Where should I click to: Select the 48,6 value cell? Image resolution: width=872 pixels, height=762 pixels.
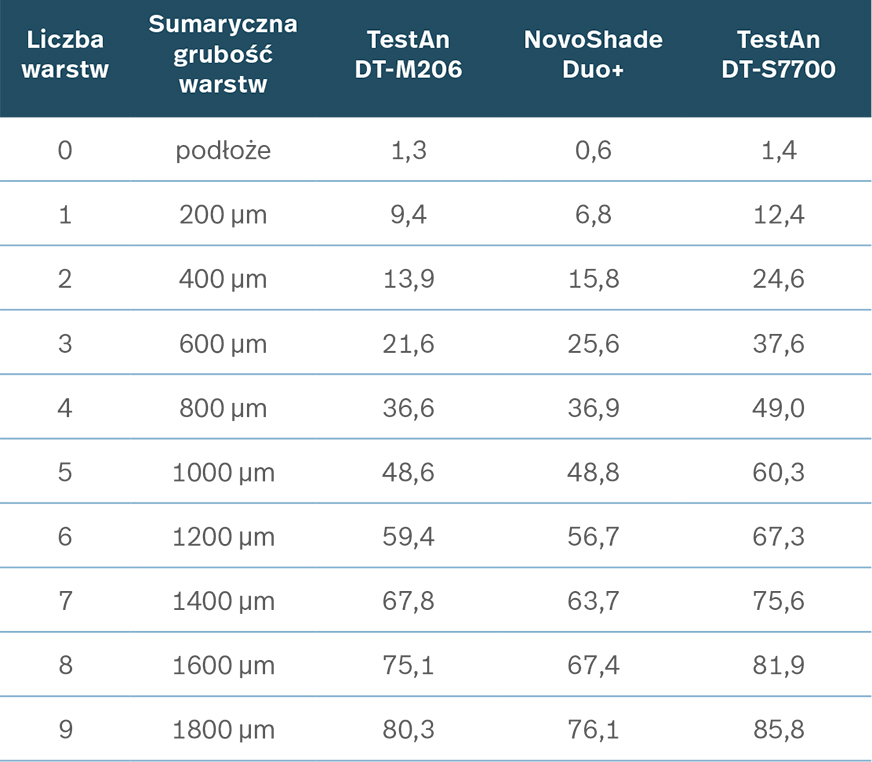[408, 472]
